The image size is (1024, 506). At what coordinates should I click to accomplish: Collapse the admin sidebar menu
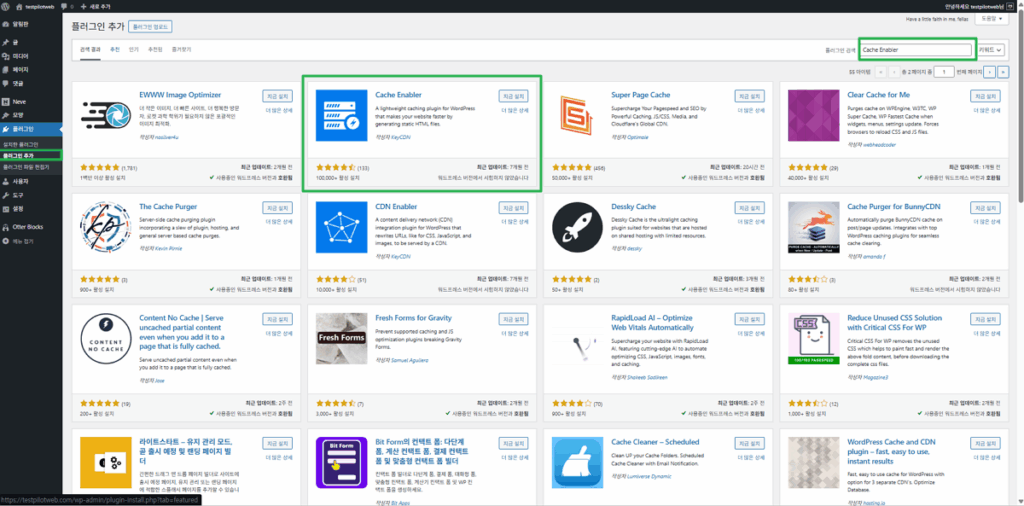click(22, 241)
